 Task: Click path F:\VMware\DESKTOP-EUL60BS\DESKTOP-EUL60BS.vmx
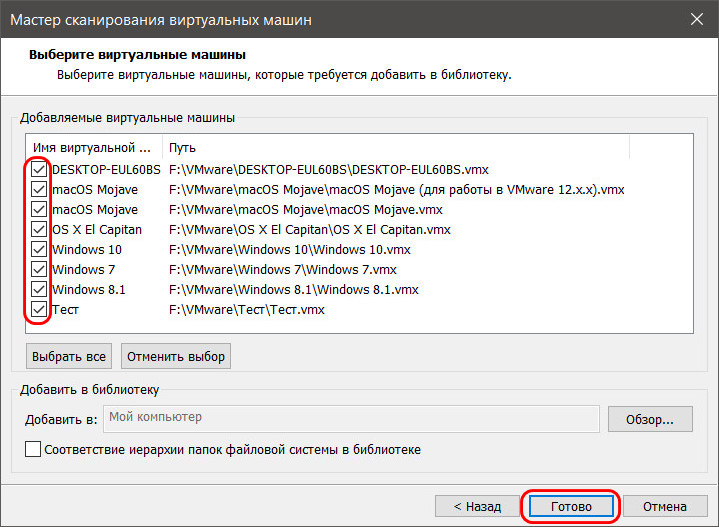click(329, 170)
